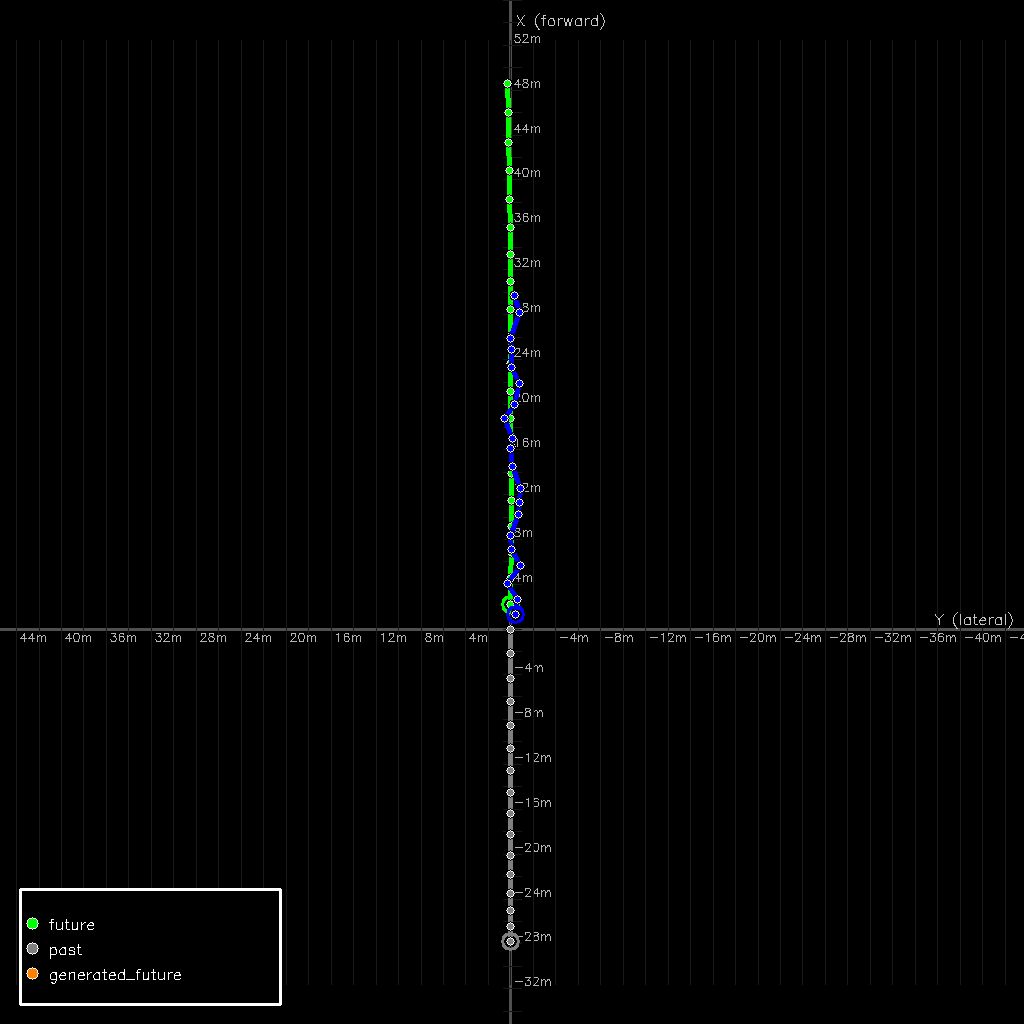Viewport: 1024px width, 1024px height.
Task: Click the 40m label on the lateral axis
Action: (x=78, y=637)
